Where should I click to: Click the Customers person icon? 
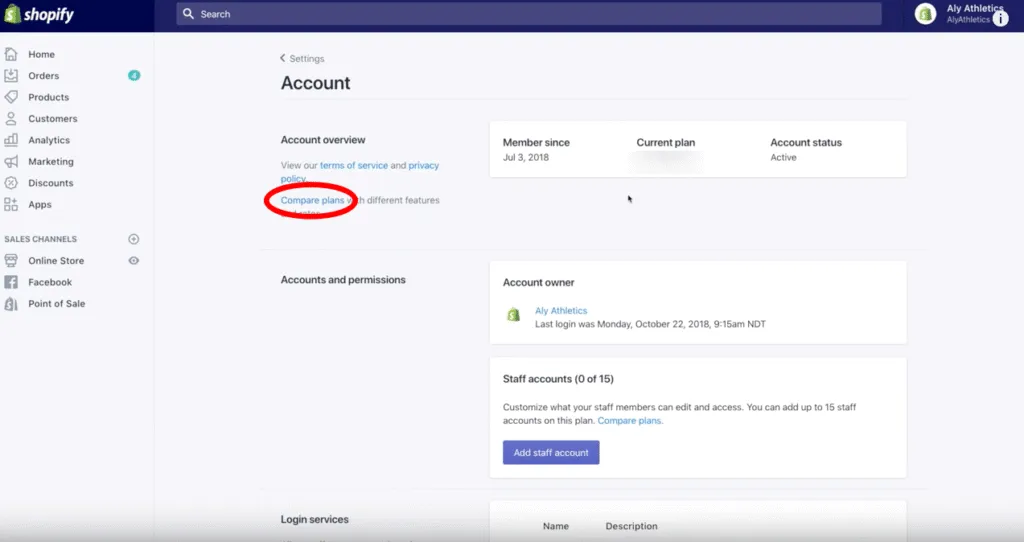[x=11, y=119]
